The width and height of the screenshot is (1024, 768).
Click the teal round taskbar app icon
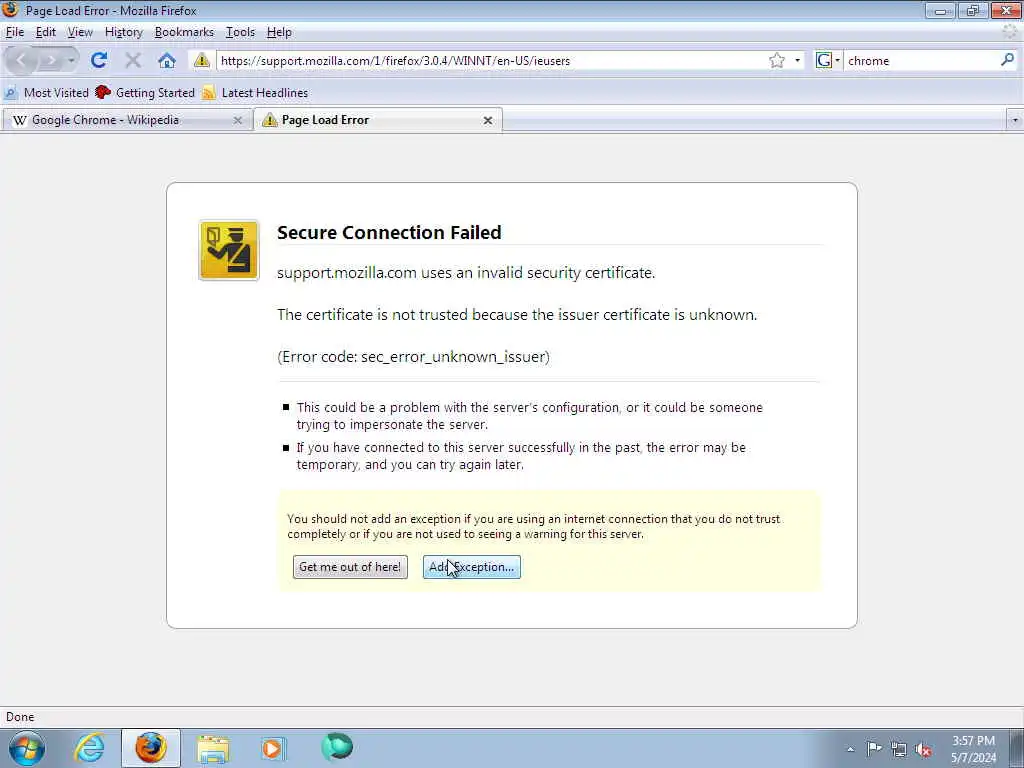tap(337, 747)
